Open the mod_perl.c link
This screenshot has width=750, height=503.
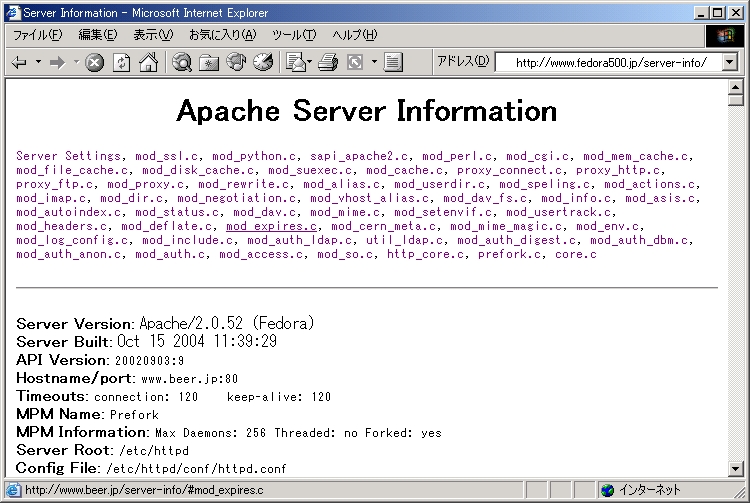[x=457, y=156]
